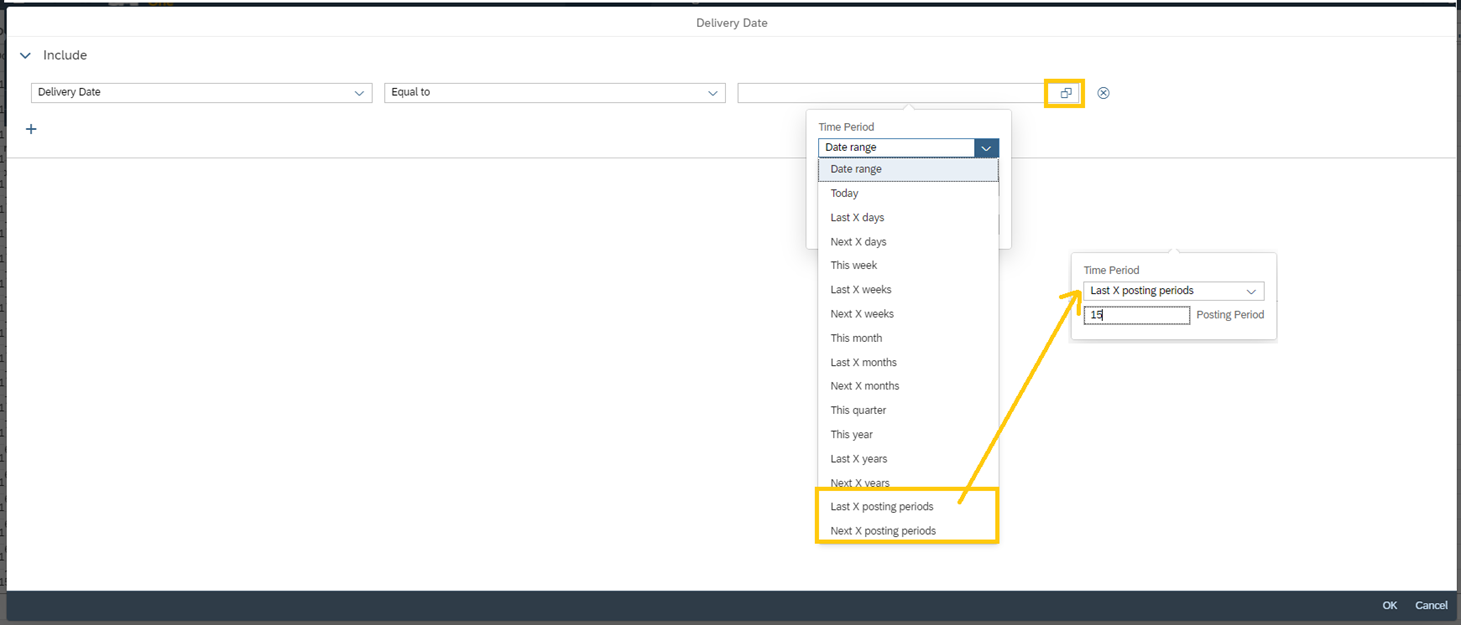Open the Equal to operator dropdown
The image size is (1461, 625).
[x=712, y=93]
